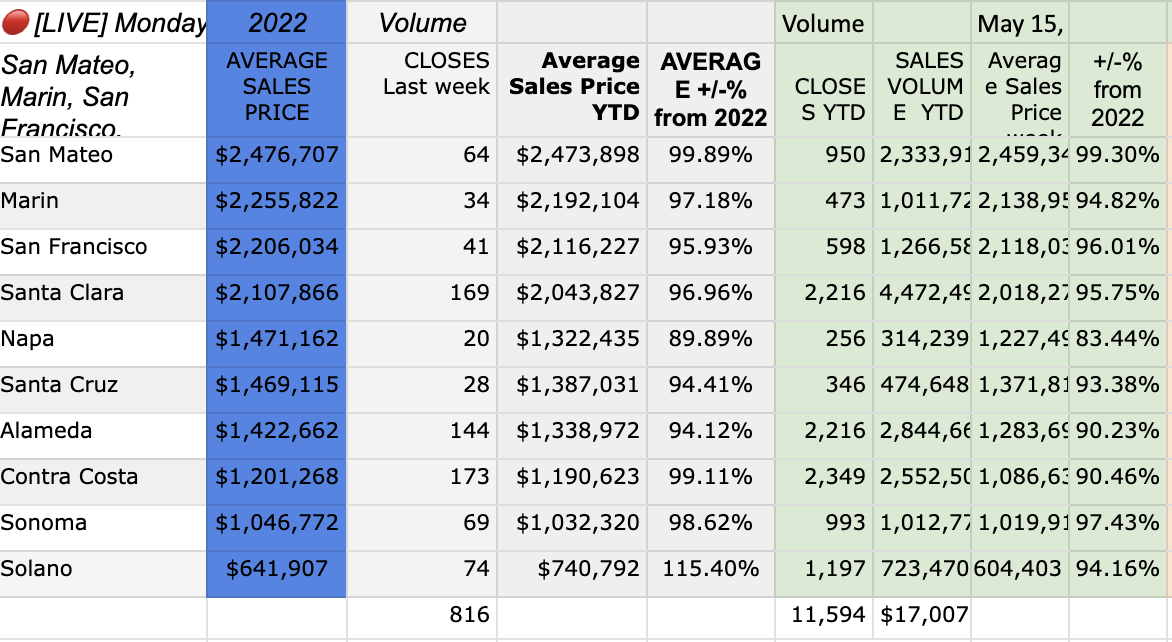The width and height of the screenshot is (1172, 642).
Task: Click Napa's $1,471,162 cell
Action: tap(277, 344)
